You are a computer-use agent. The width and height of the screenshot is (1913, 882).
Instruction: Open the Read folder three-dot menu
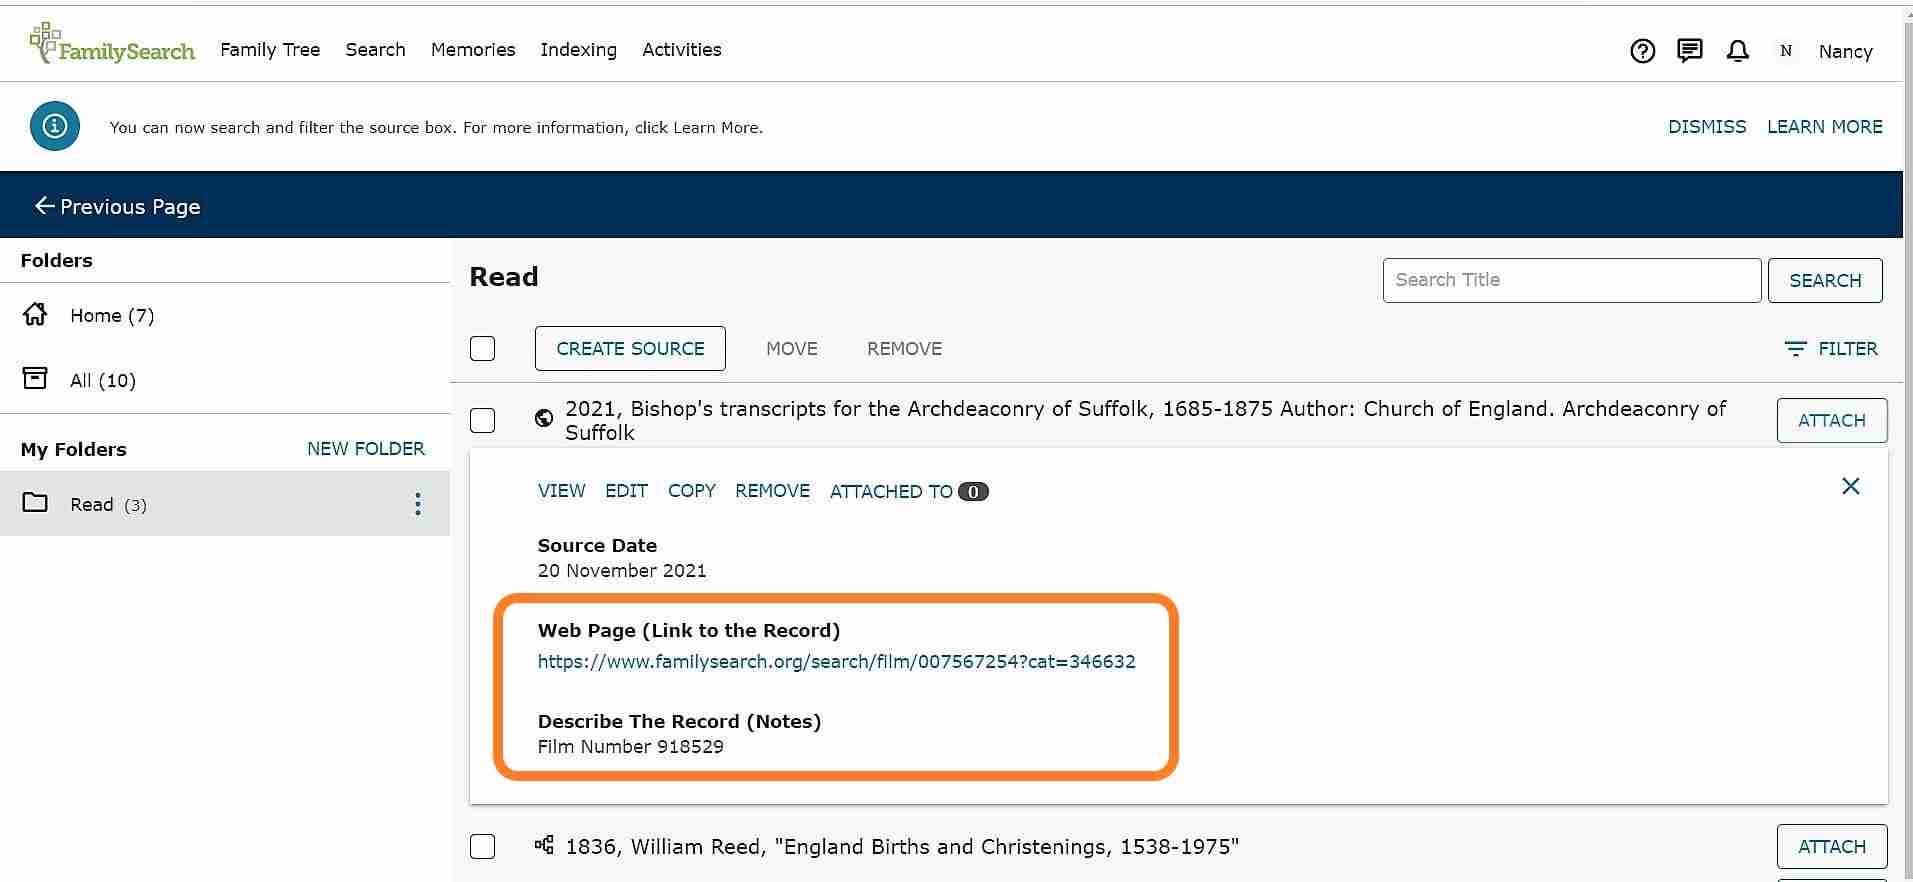[418, 504]
